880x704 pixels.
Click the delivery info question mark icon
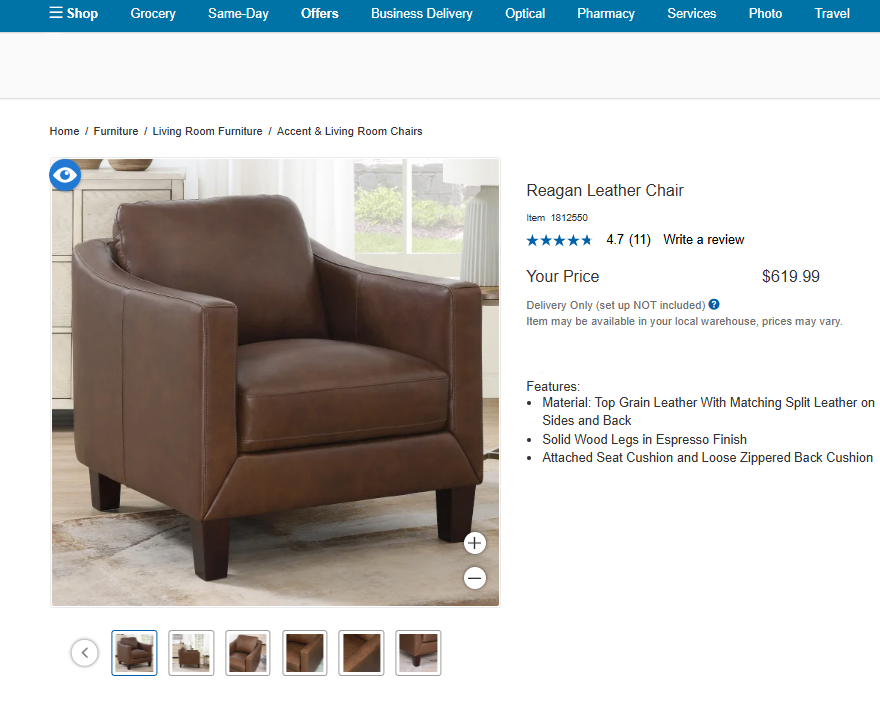(714, 304)
